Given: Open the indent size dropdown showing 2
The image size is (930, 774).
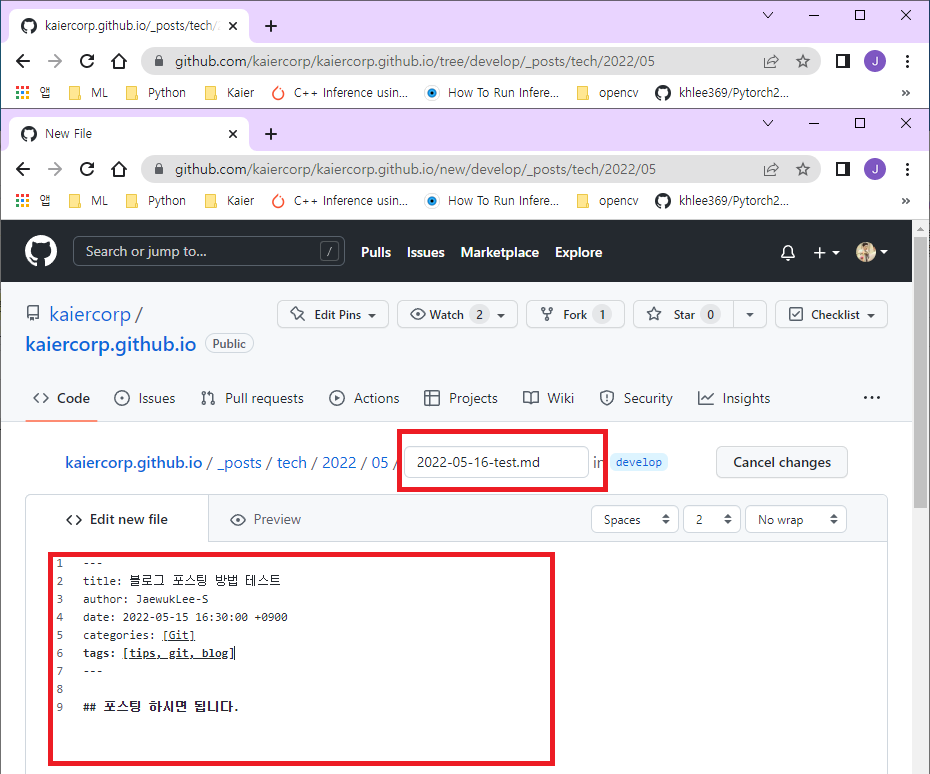Looking at the screenshot, I should coord(711,519).
